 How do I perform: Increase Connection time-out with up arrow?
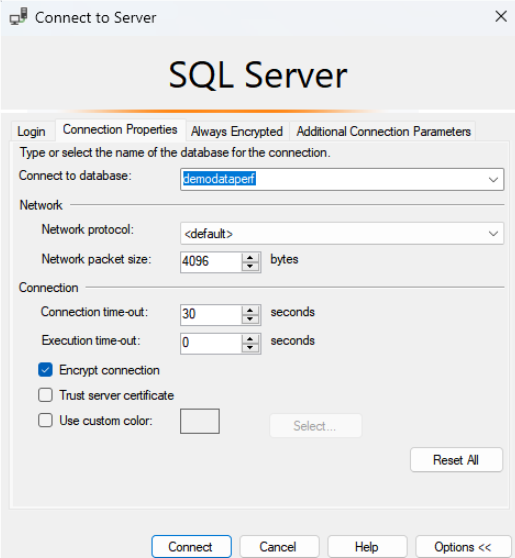250,310
